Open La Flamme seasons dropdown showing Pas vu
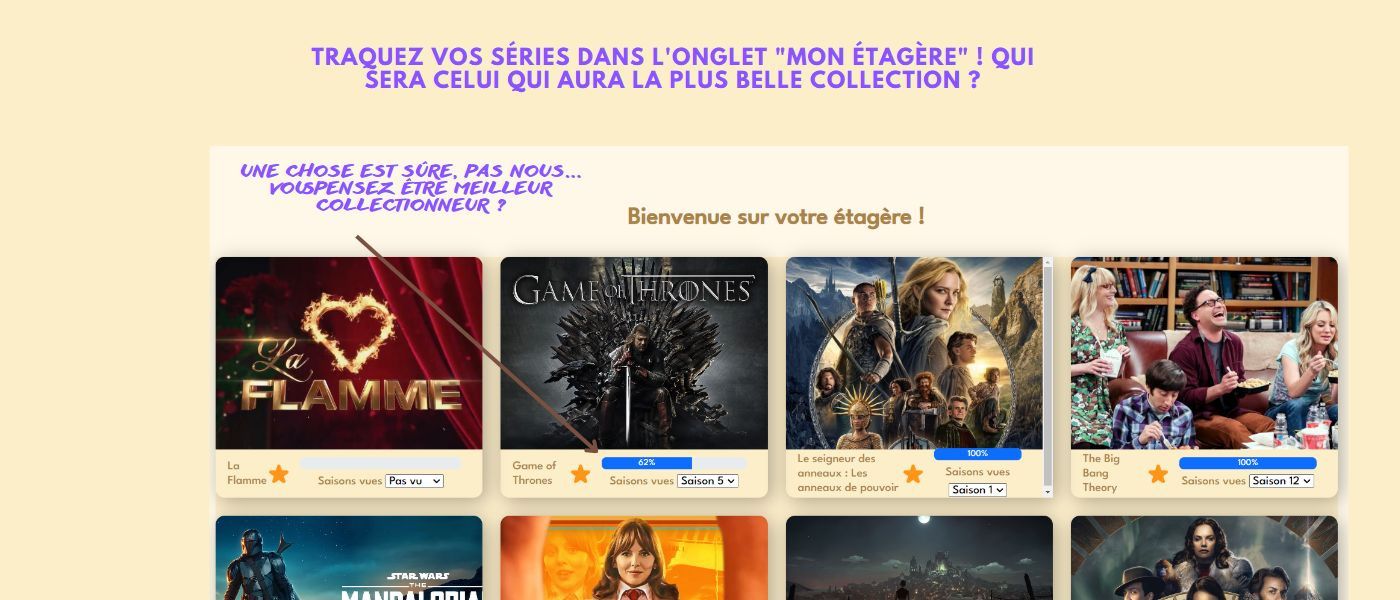The height and width of the screenshot is (600, 1400). [414, 481]
